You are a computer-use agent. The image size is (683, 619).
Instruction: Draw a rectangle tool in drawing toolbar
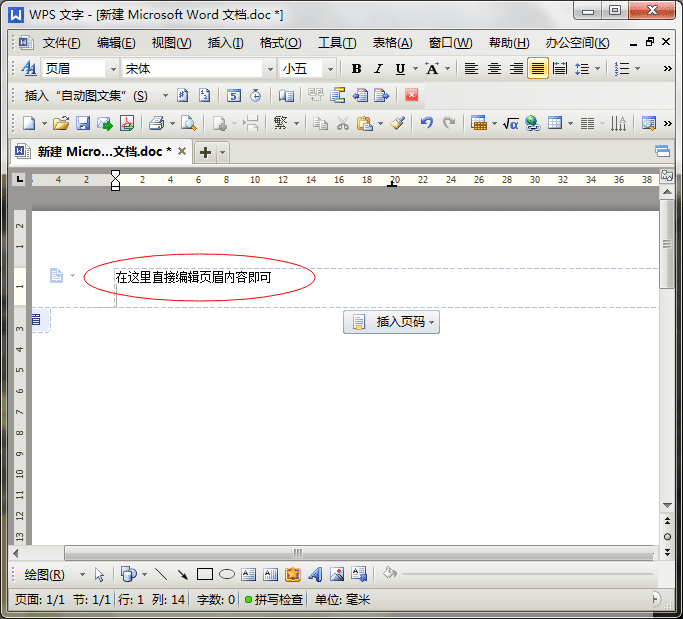[x=205, y=575]
